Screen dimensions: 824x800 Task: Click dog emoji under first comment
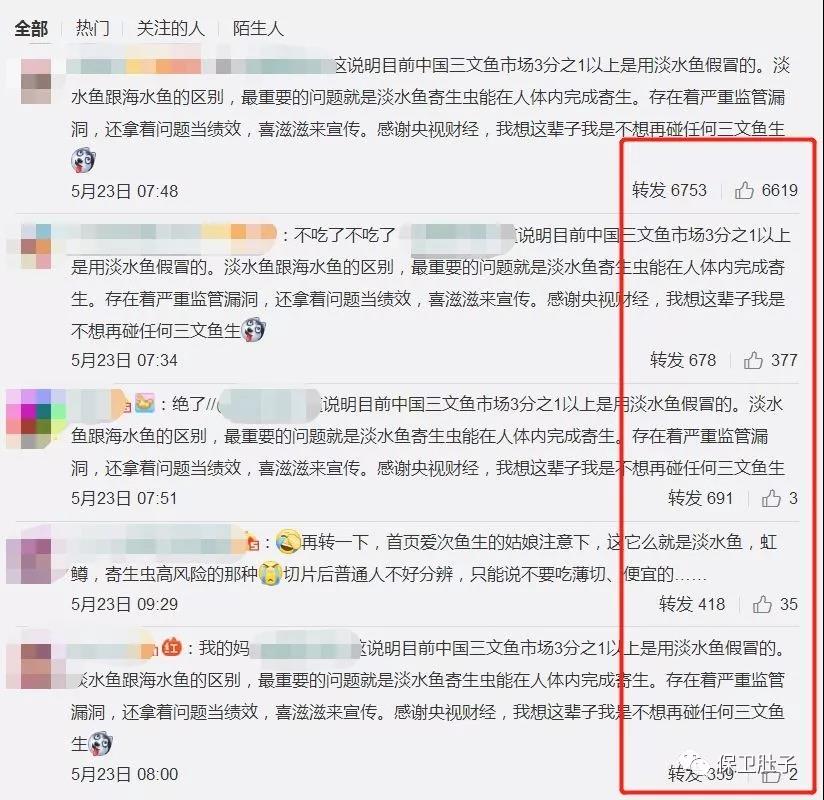(83, 160)
